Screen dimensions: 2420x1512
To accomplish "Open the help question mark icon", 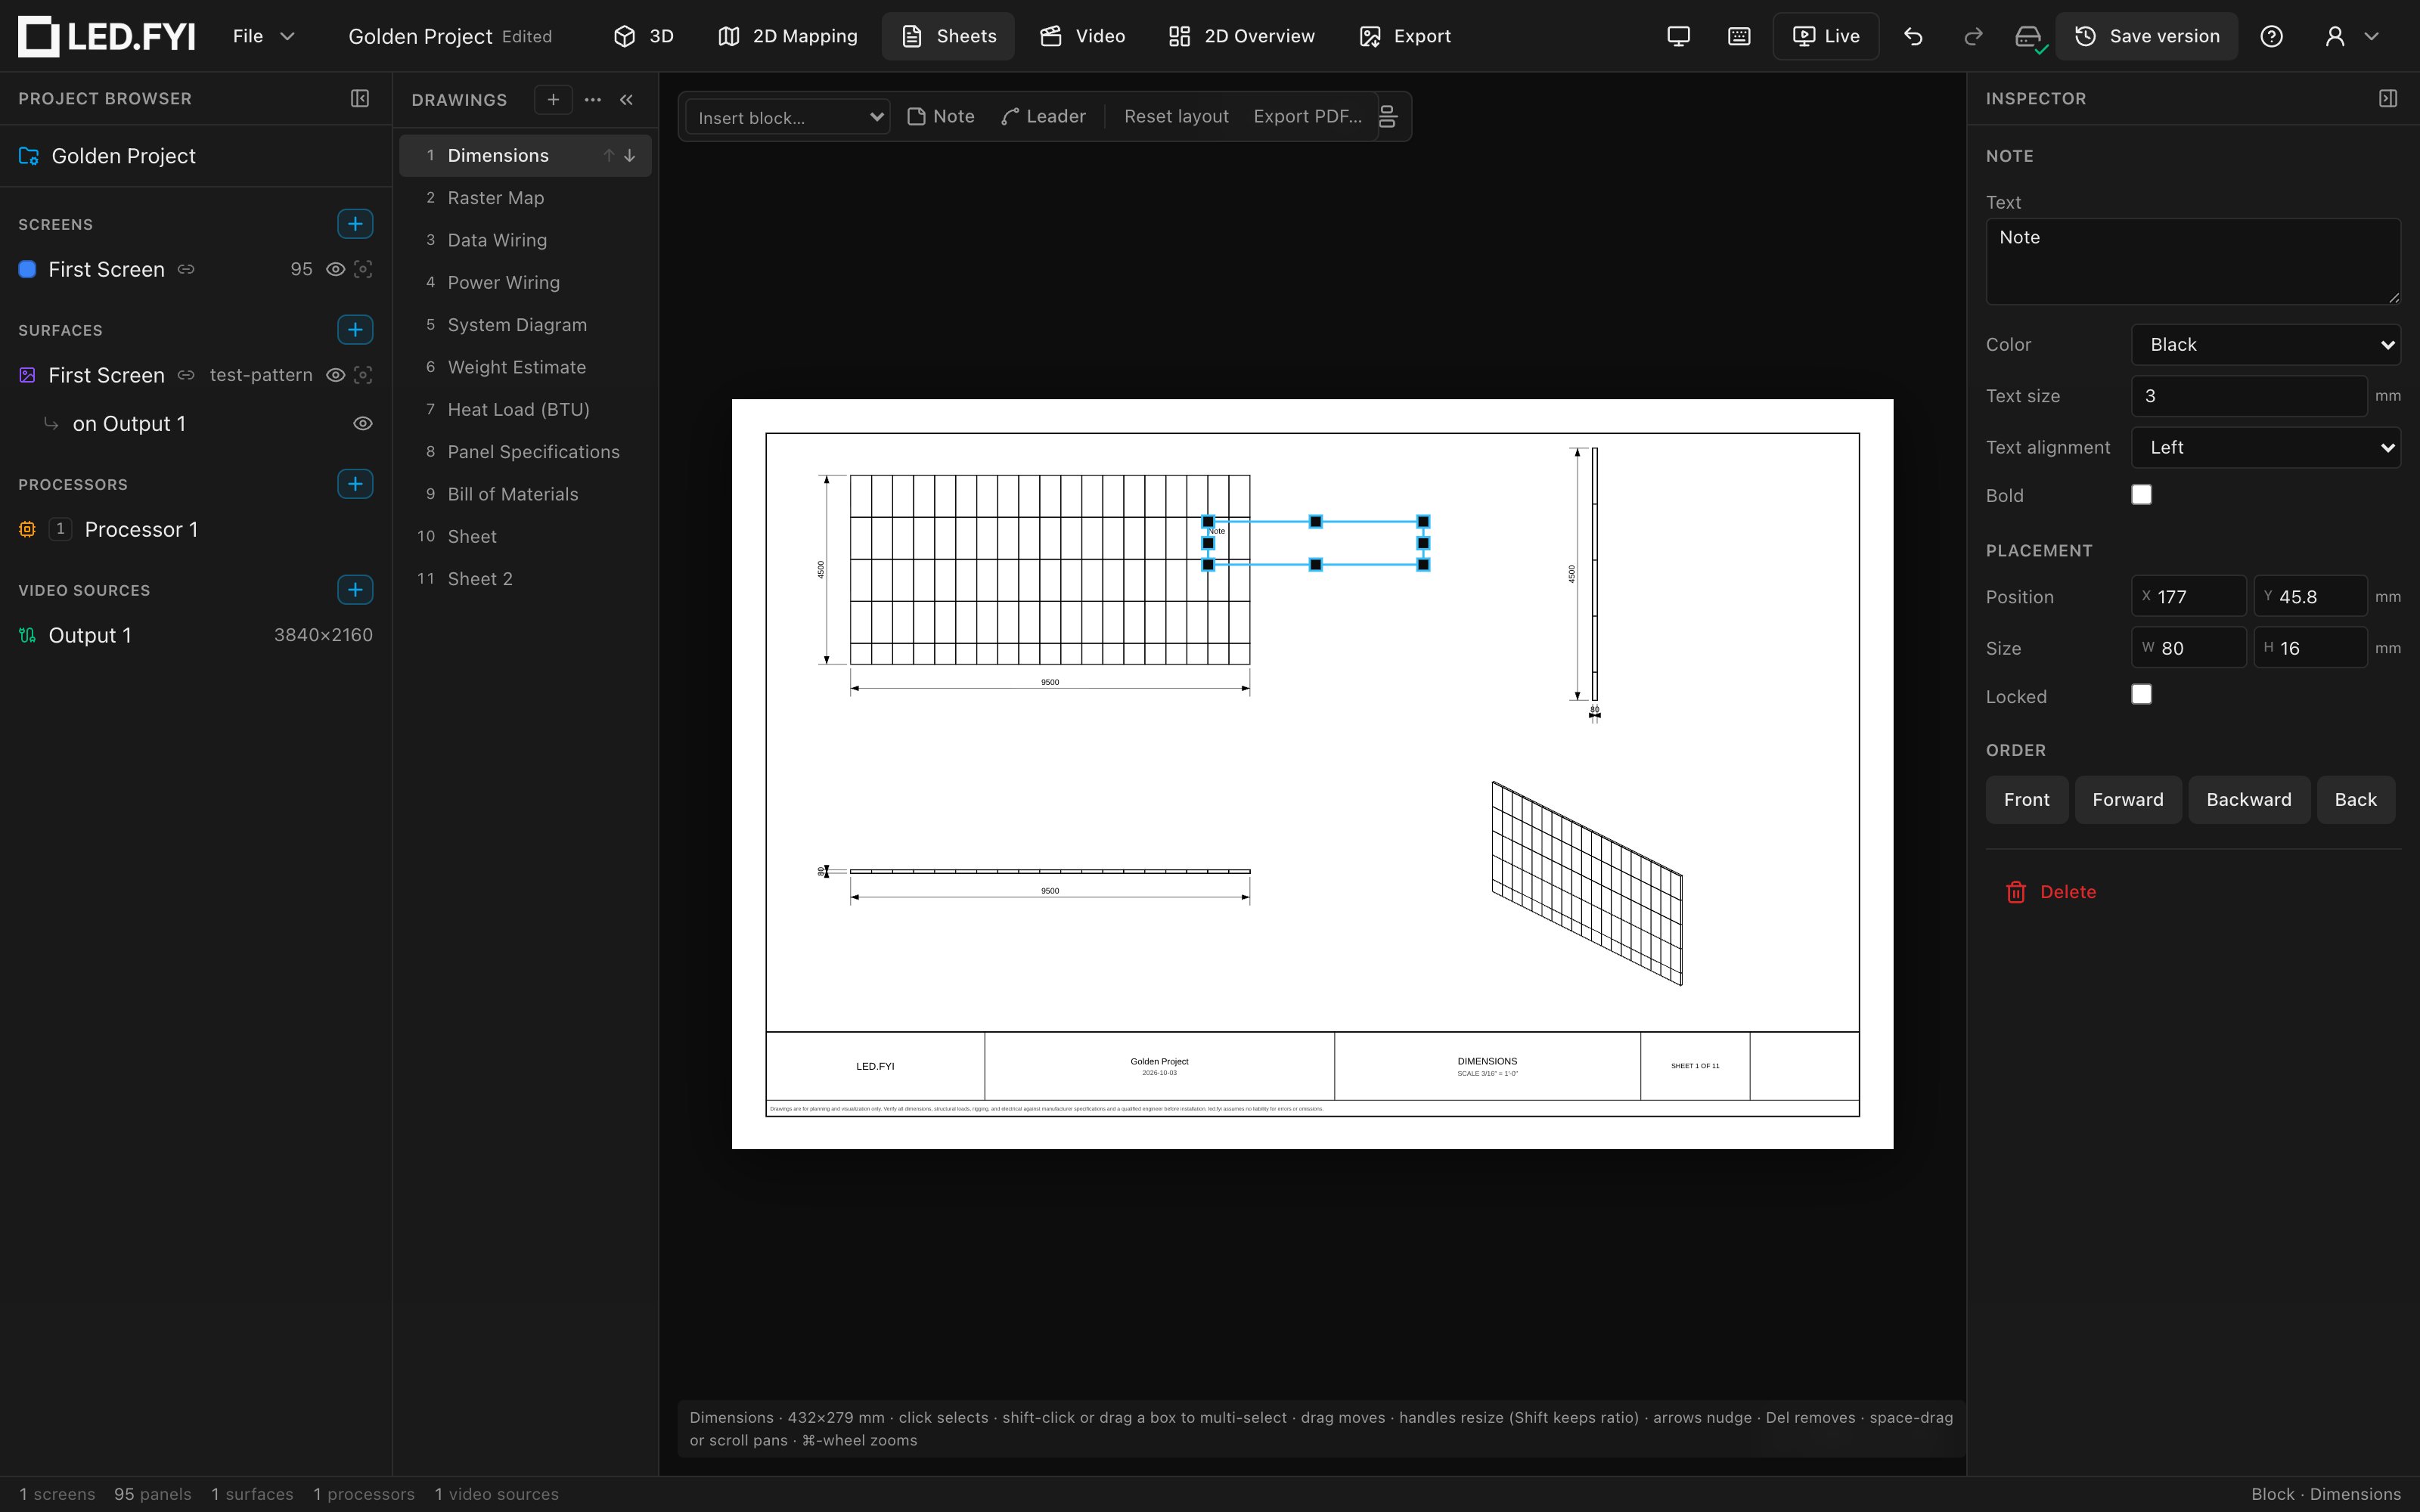I will pyautogui.click(x=2271, y=36).
